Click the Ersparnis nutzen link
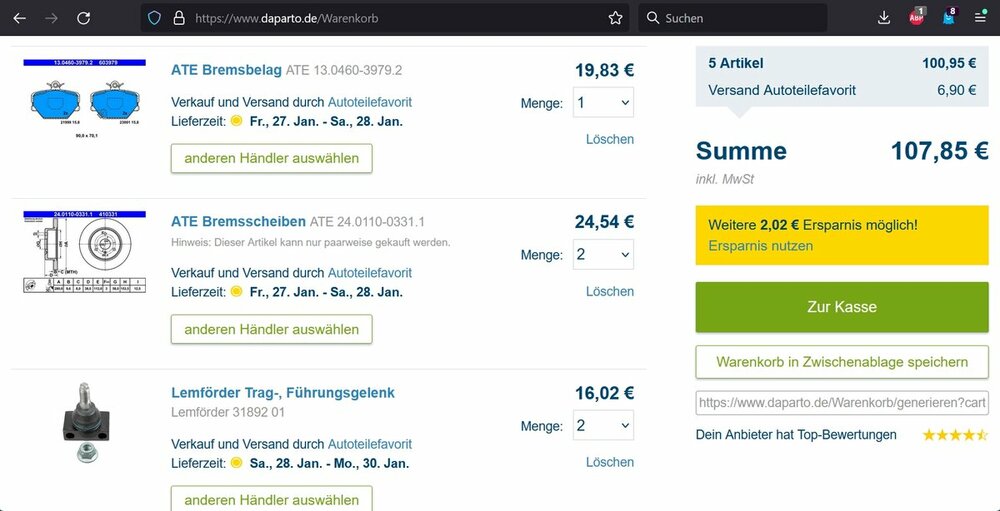The height and width of the screenshot is (511, 1000). pos(760,245)
